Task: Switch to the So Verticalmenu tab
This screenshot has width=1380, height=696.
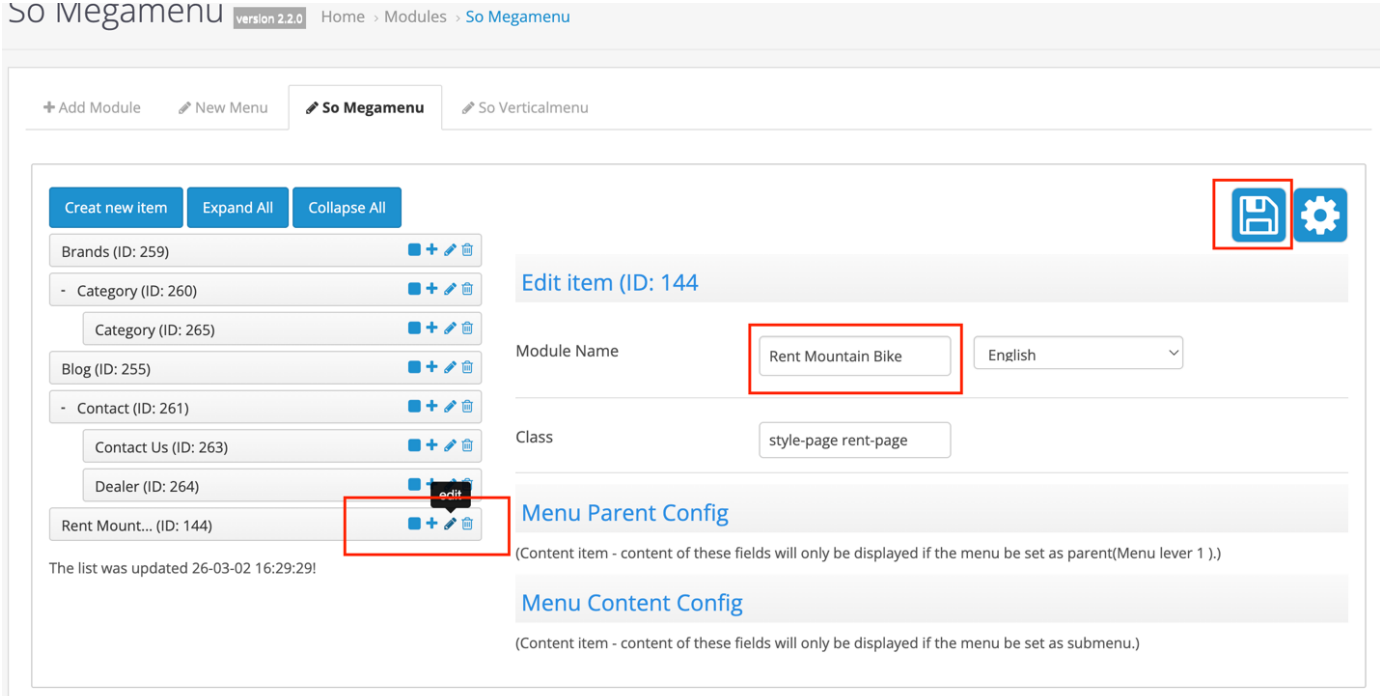Action: pos(524,108)
